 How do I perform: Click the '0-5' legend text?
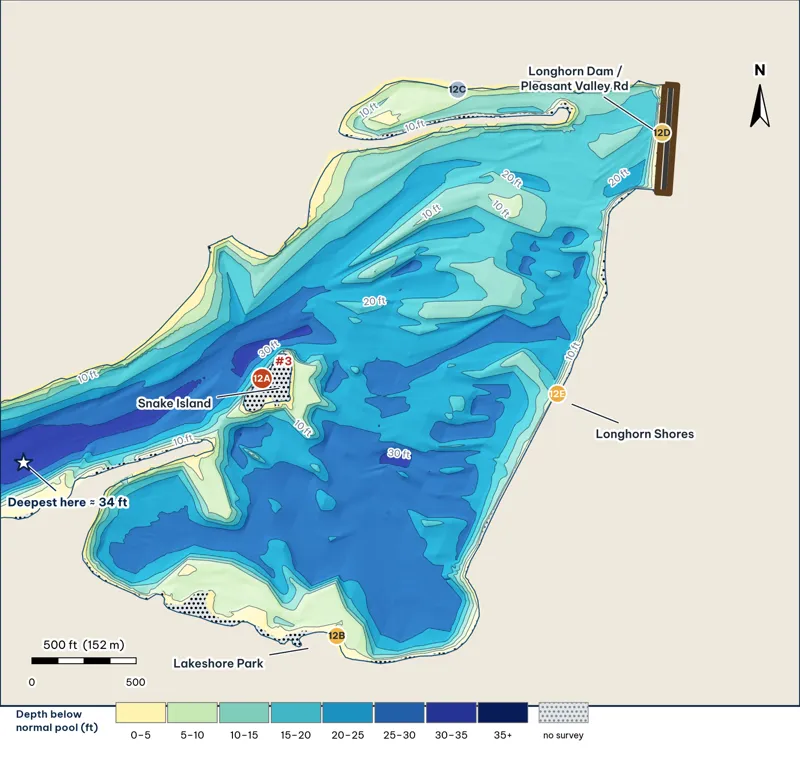point(140,735)
